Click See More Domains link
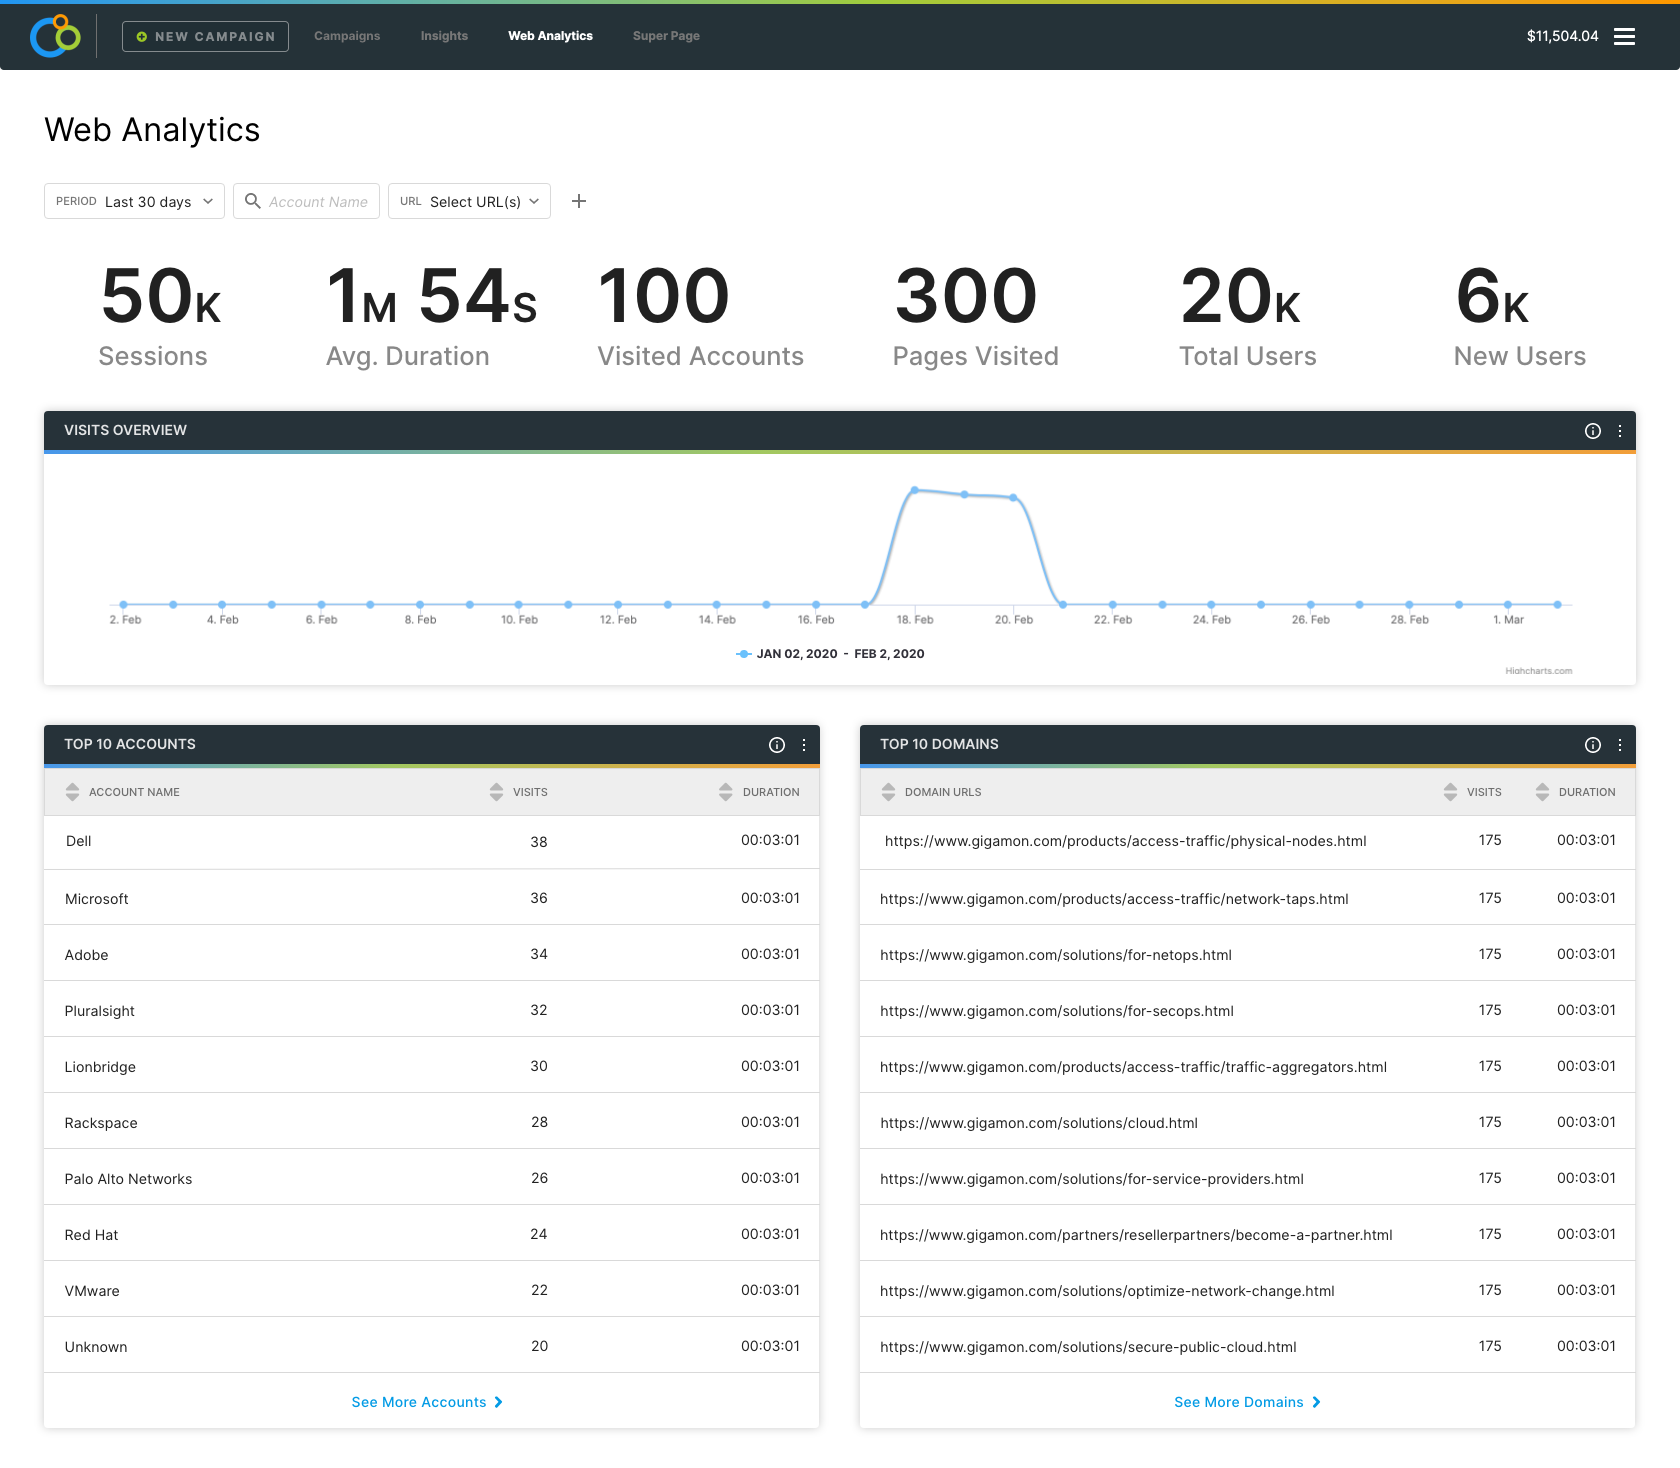The image size is (1680, 1468). coord(1239,1402)
